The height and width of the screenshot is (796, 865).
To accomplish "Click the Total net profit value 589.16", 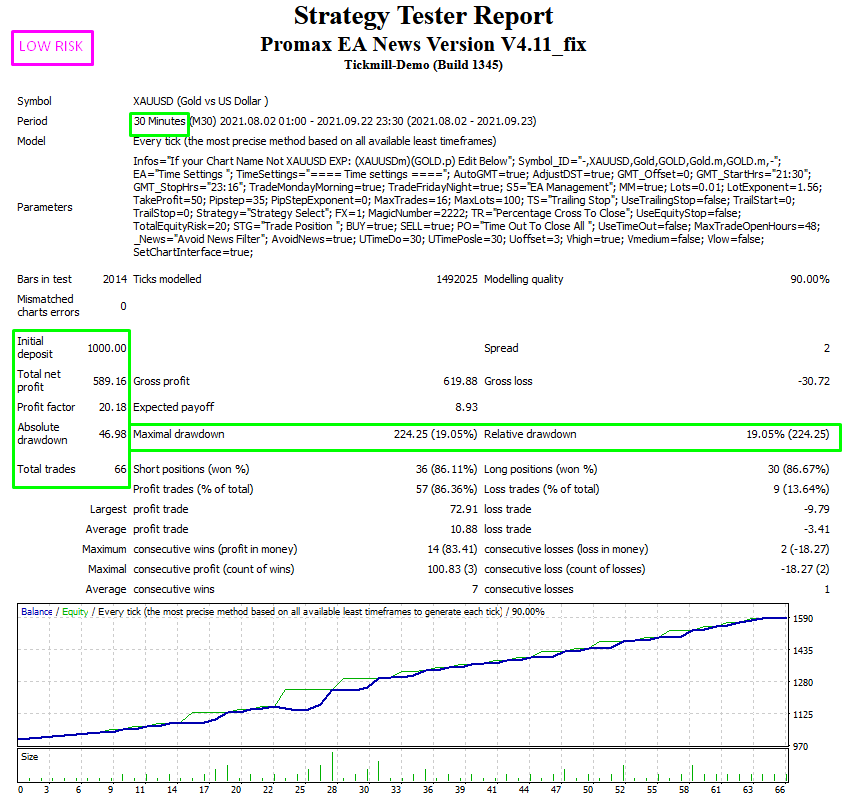I will (x=110, y=381).
